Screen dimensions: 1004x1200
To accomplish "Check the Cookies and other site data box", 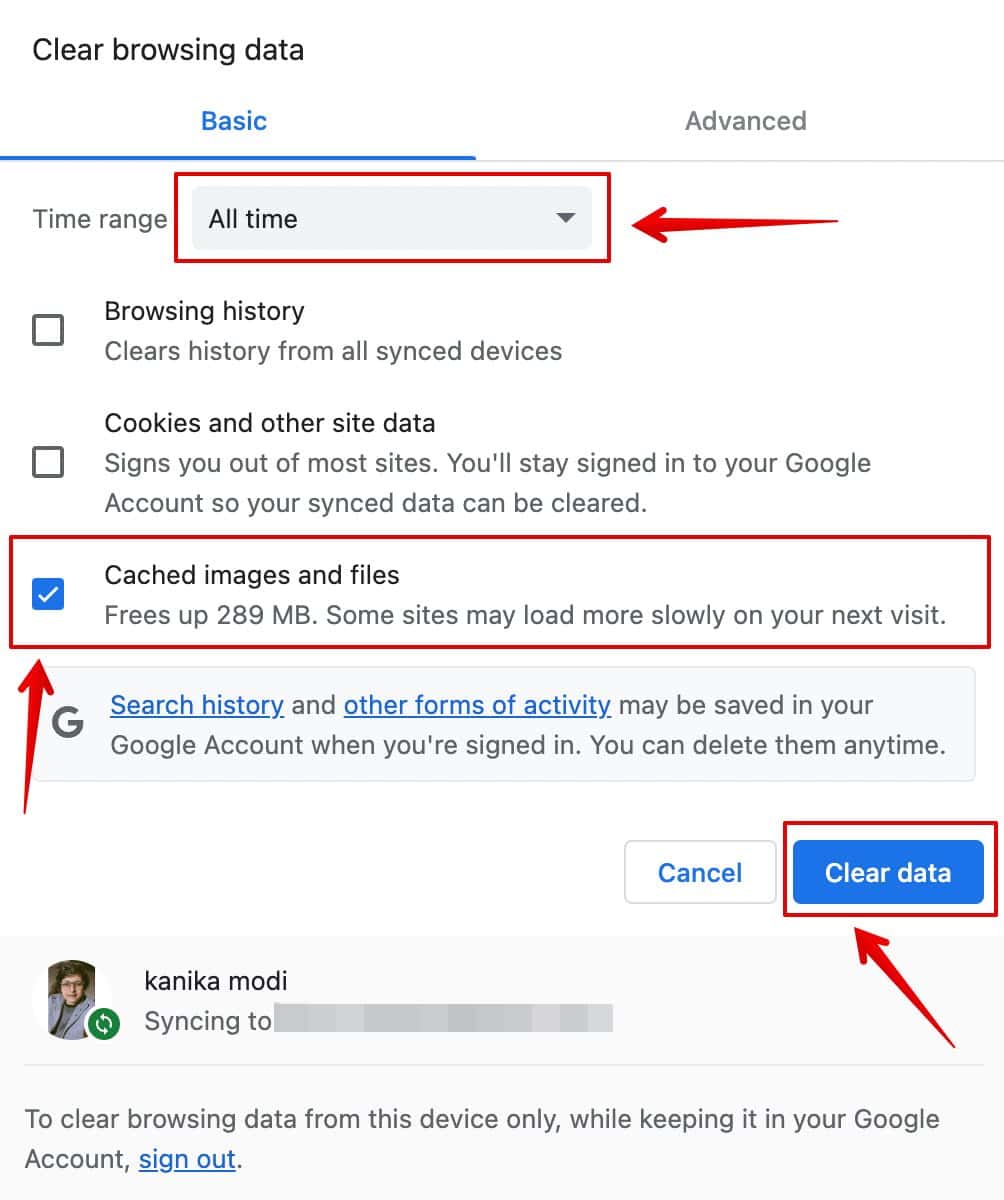I will (x=48, y=462).
